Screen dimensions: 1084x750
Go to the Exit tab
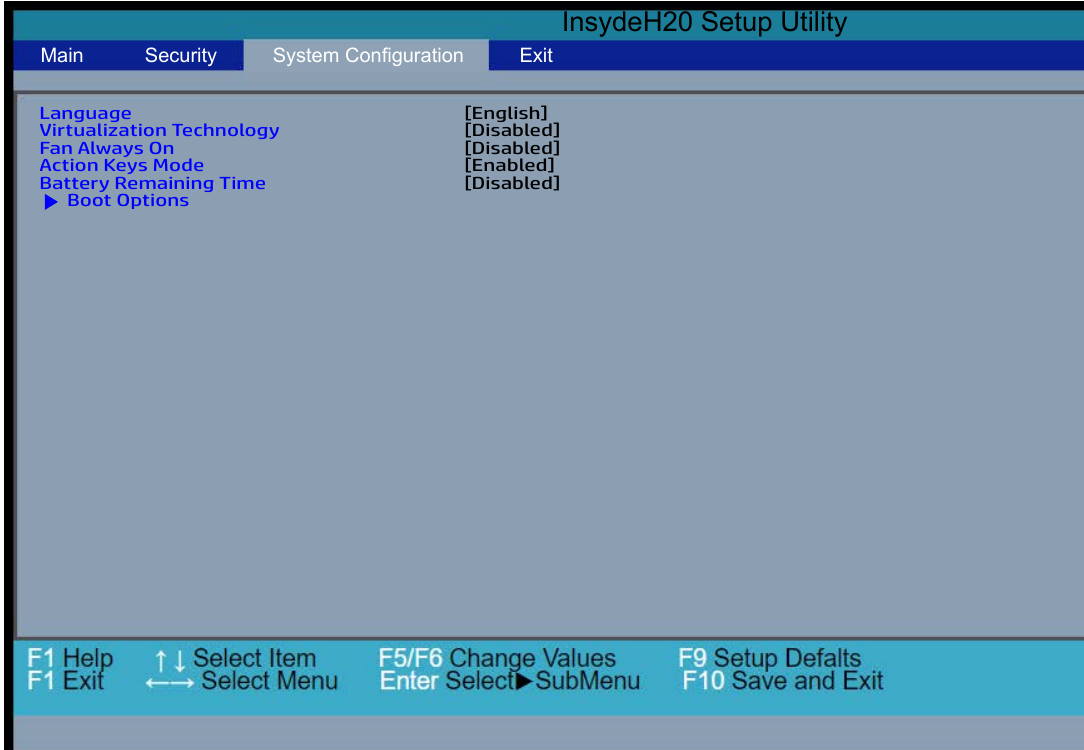(536, 55)
